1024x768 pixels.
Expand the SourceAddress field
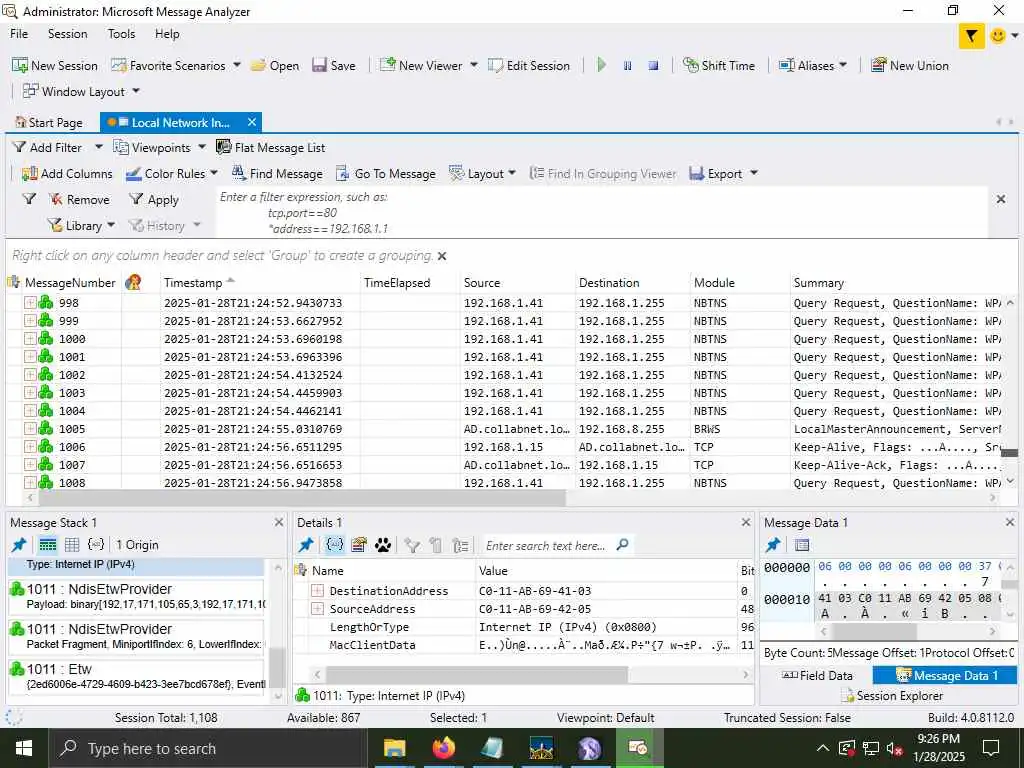[317, 609]
